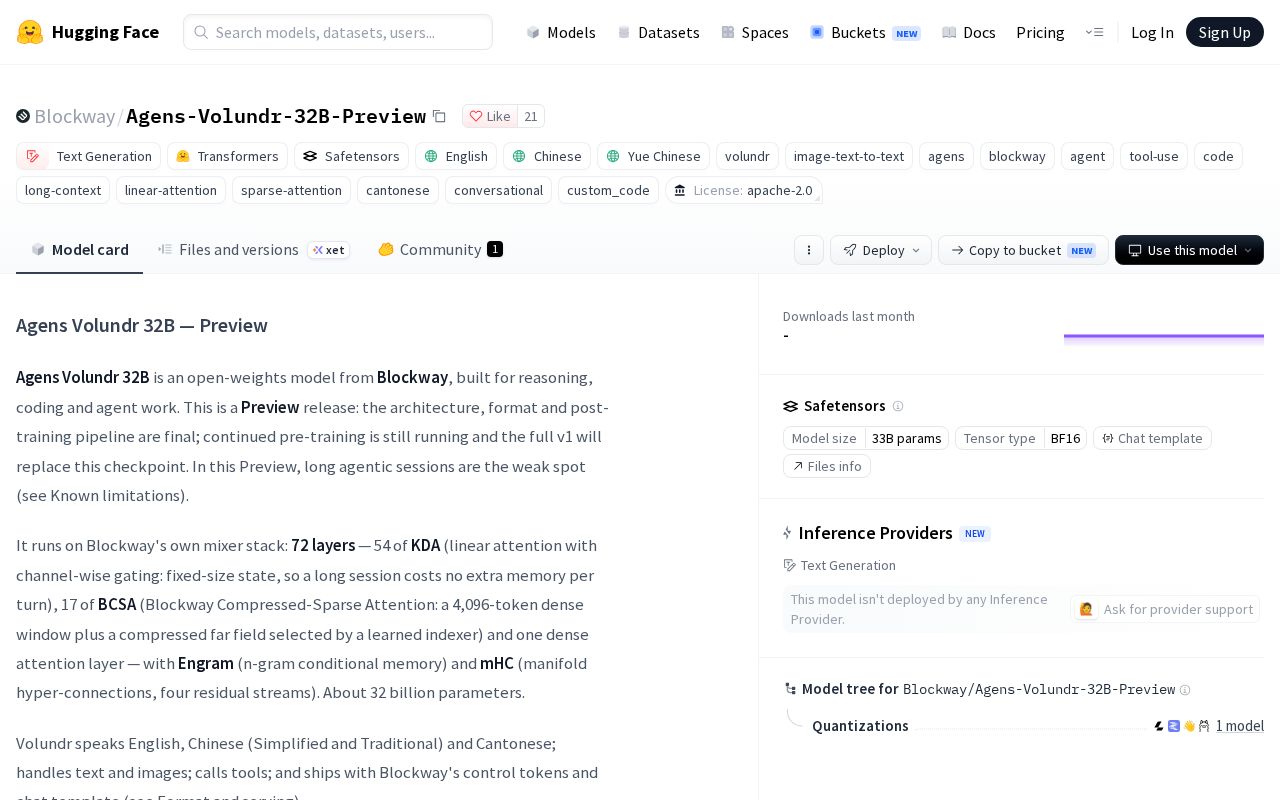Open the Community tab
The width and height of the screenshot is (1280, 800).
click(x=440, y=250)
